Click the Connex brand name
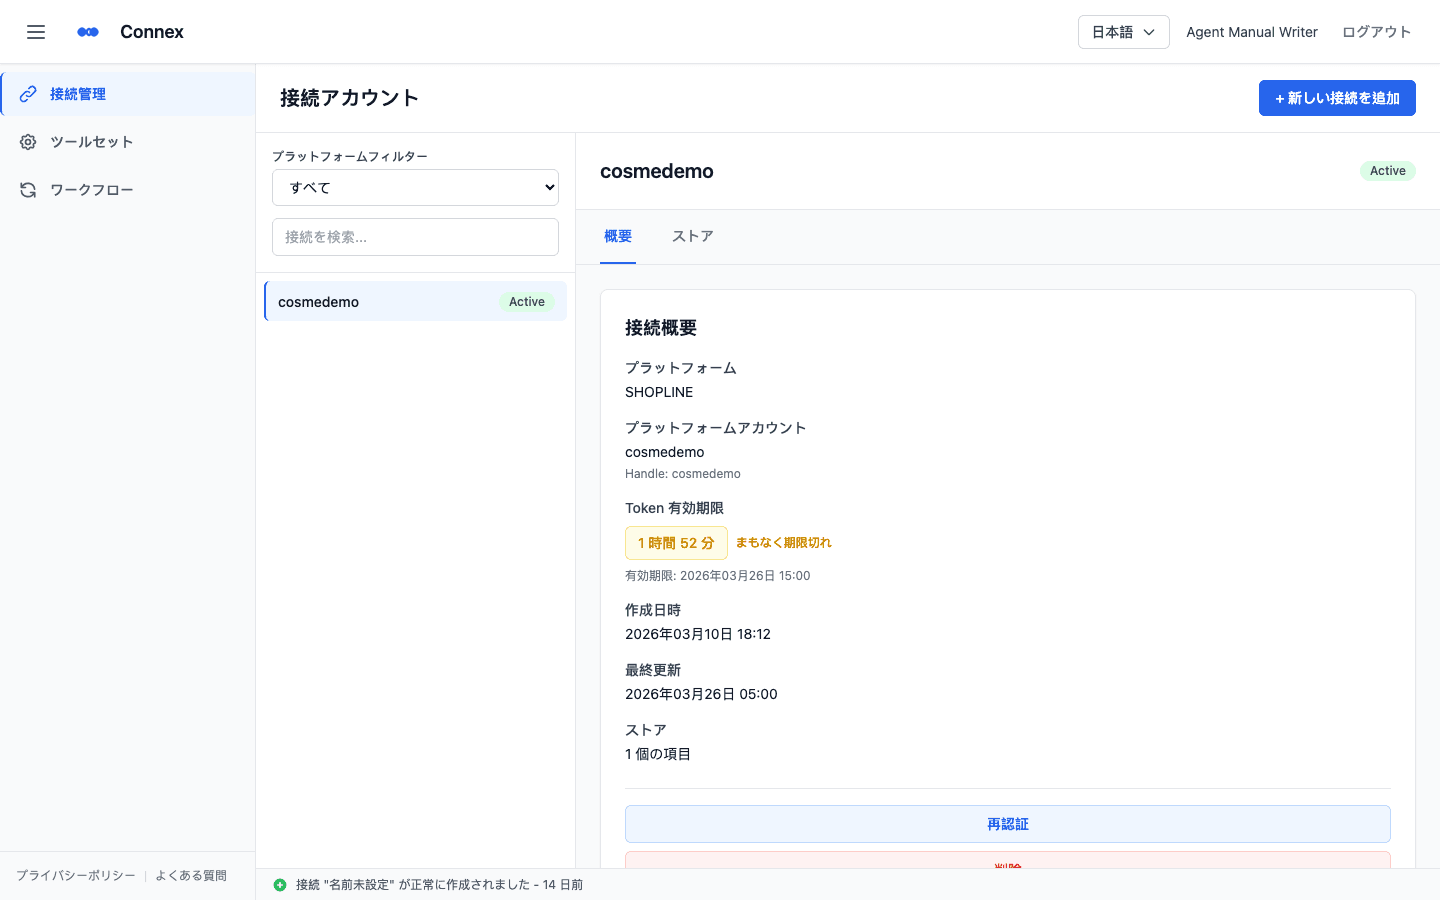The width and height of the screenshot is (1440, 900). tap(152, 32)
